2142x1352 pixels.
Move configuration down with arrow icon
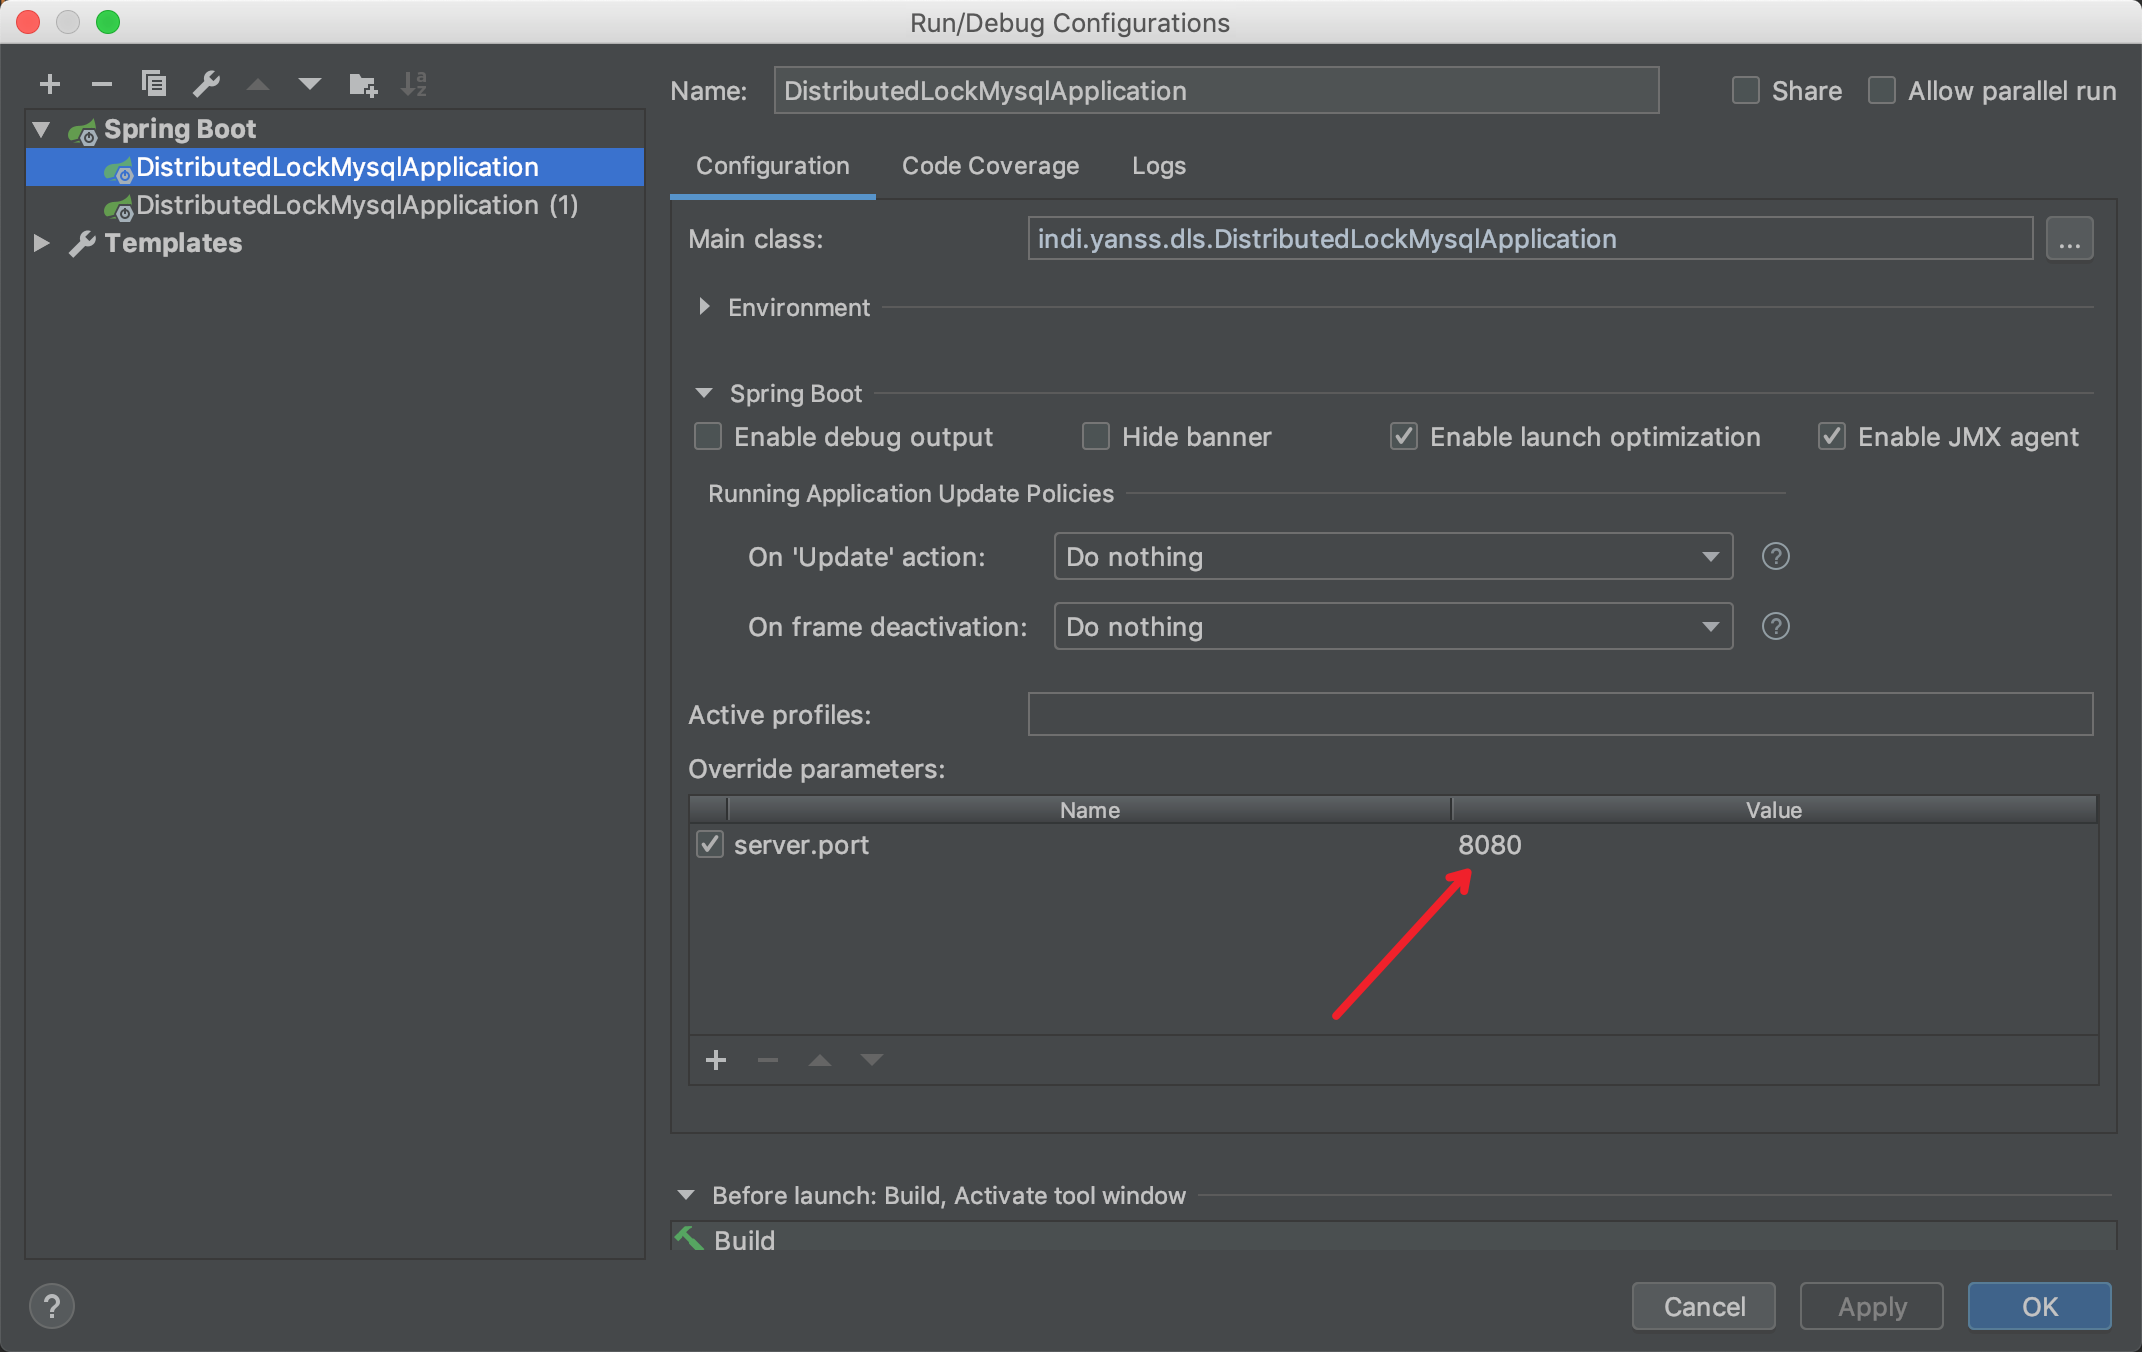310,84
